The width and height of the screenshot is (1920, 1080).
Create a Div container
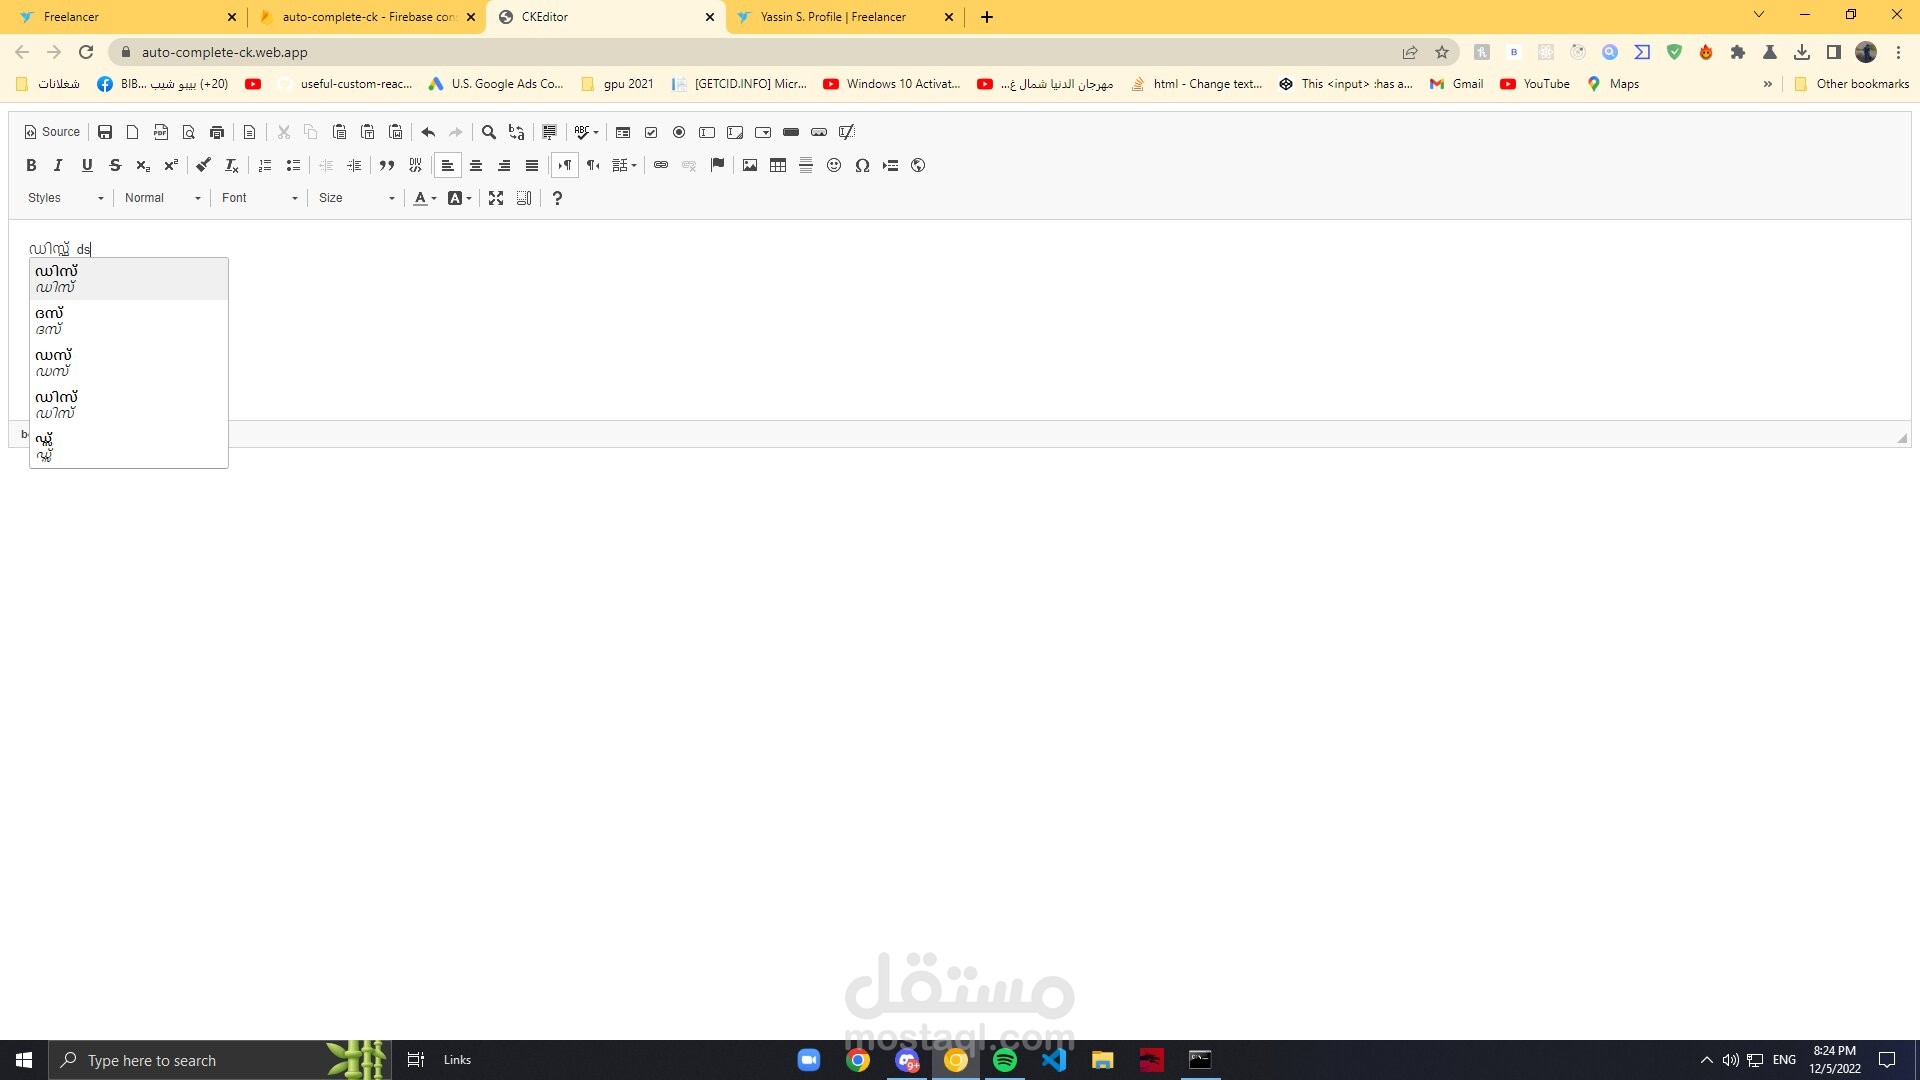[415, 165]
